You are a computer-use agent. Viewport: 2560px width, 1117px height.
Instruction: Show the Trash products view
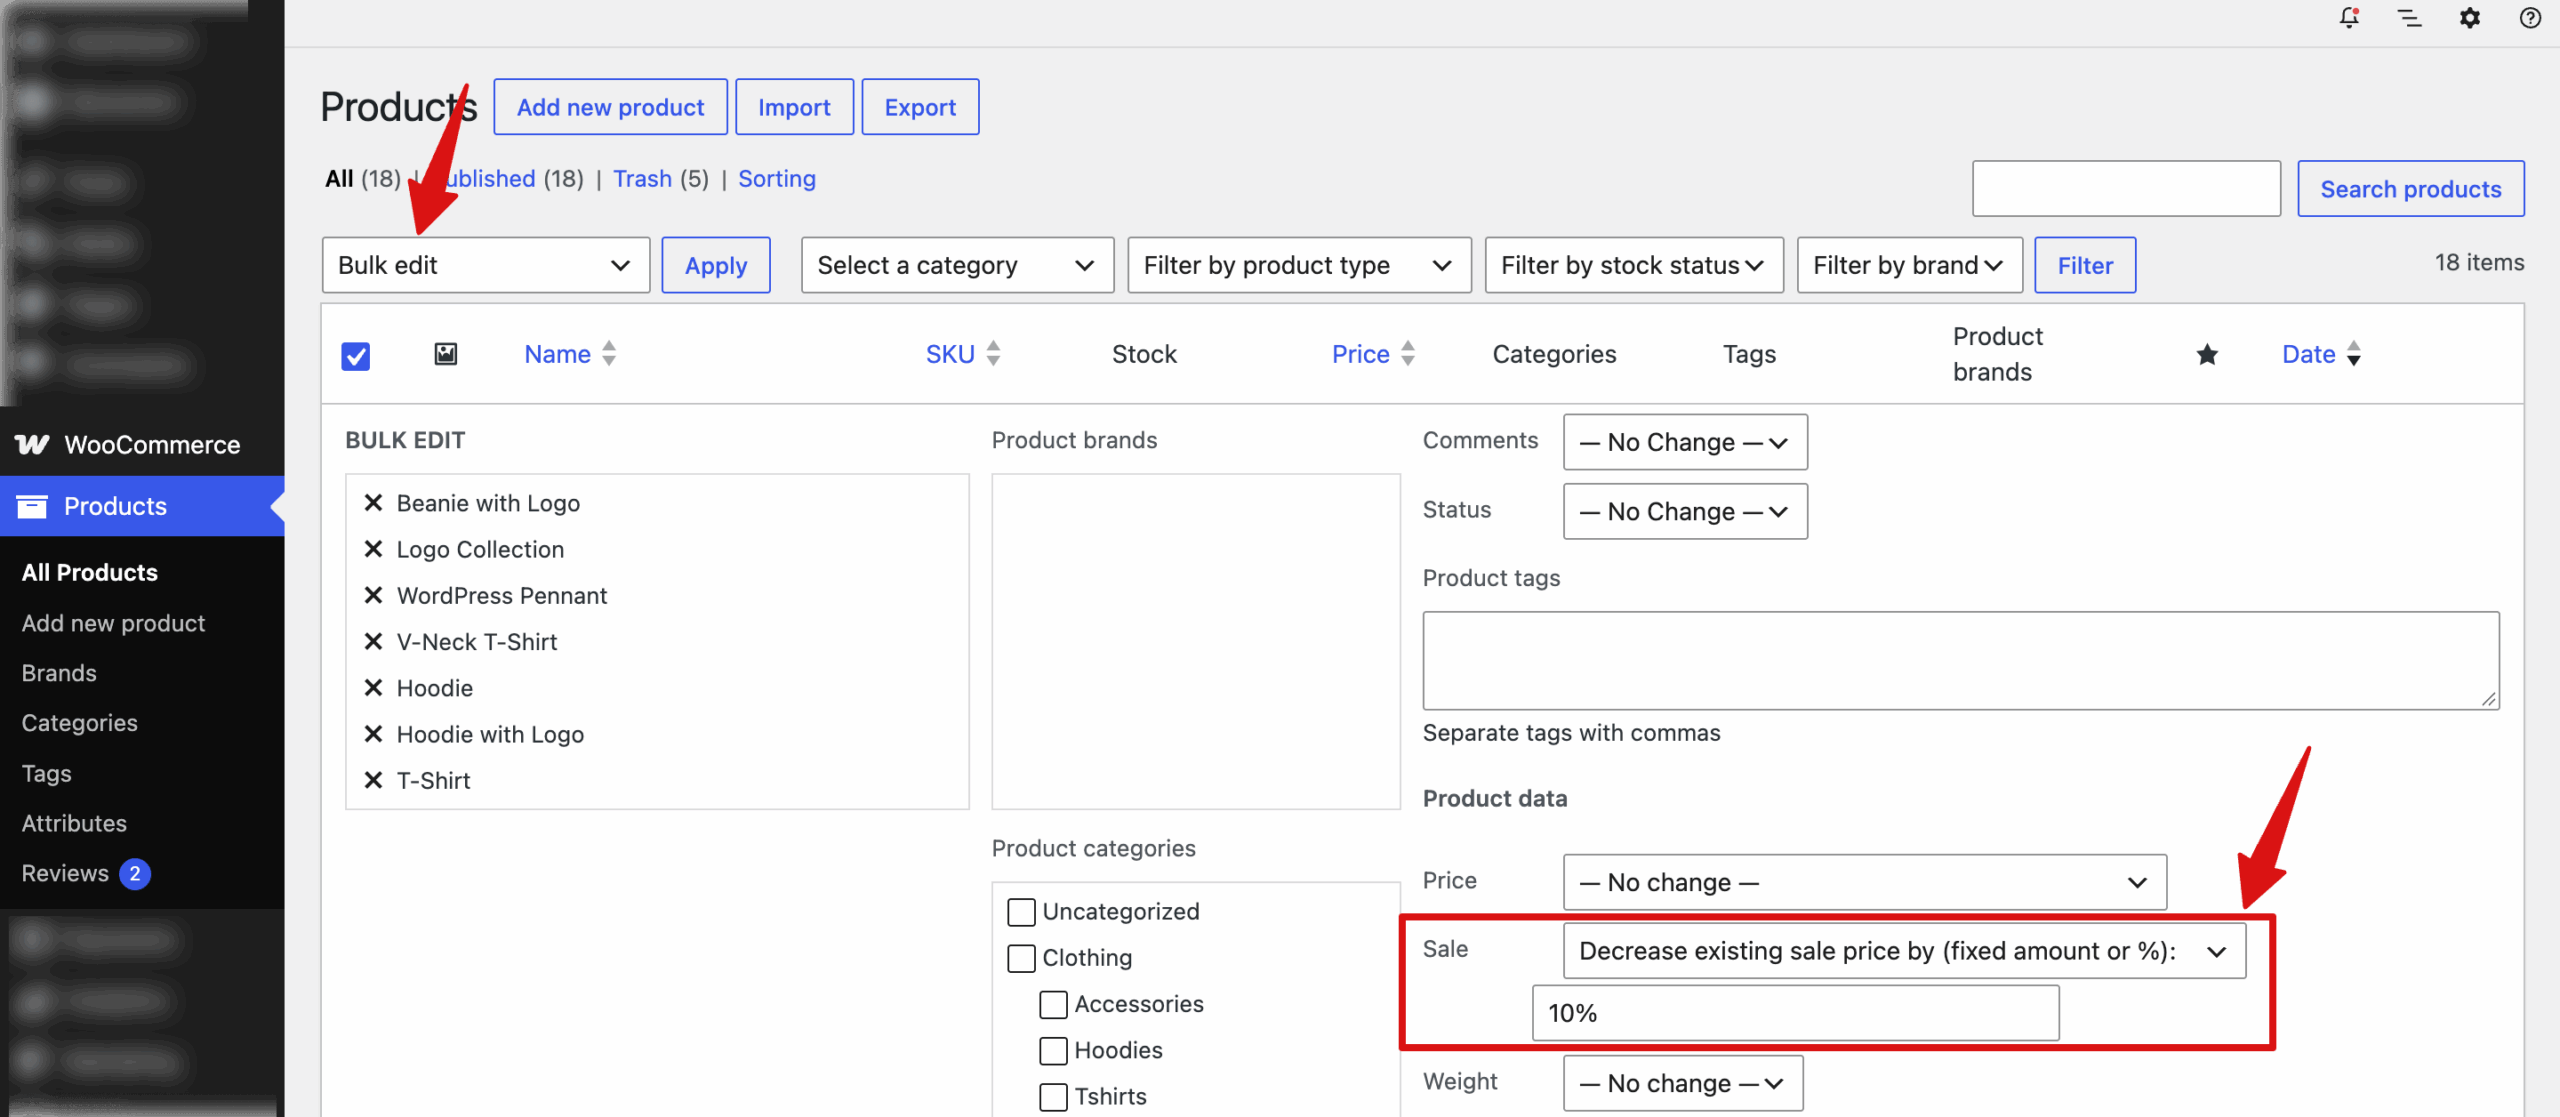click(642, 178)
